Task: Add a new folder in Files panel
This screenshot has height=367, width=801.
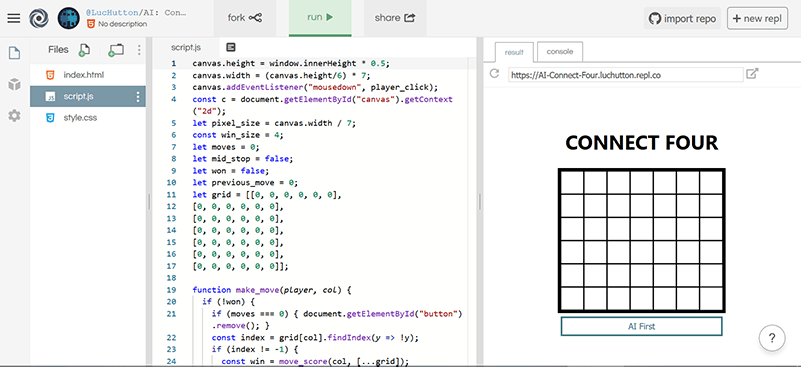Action: pyautogui.click(x=116, y=50)
